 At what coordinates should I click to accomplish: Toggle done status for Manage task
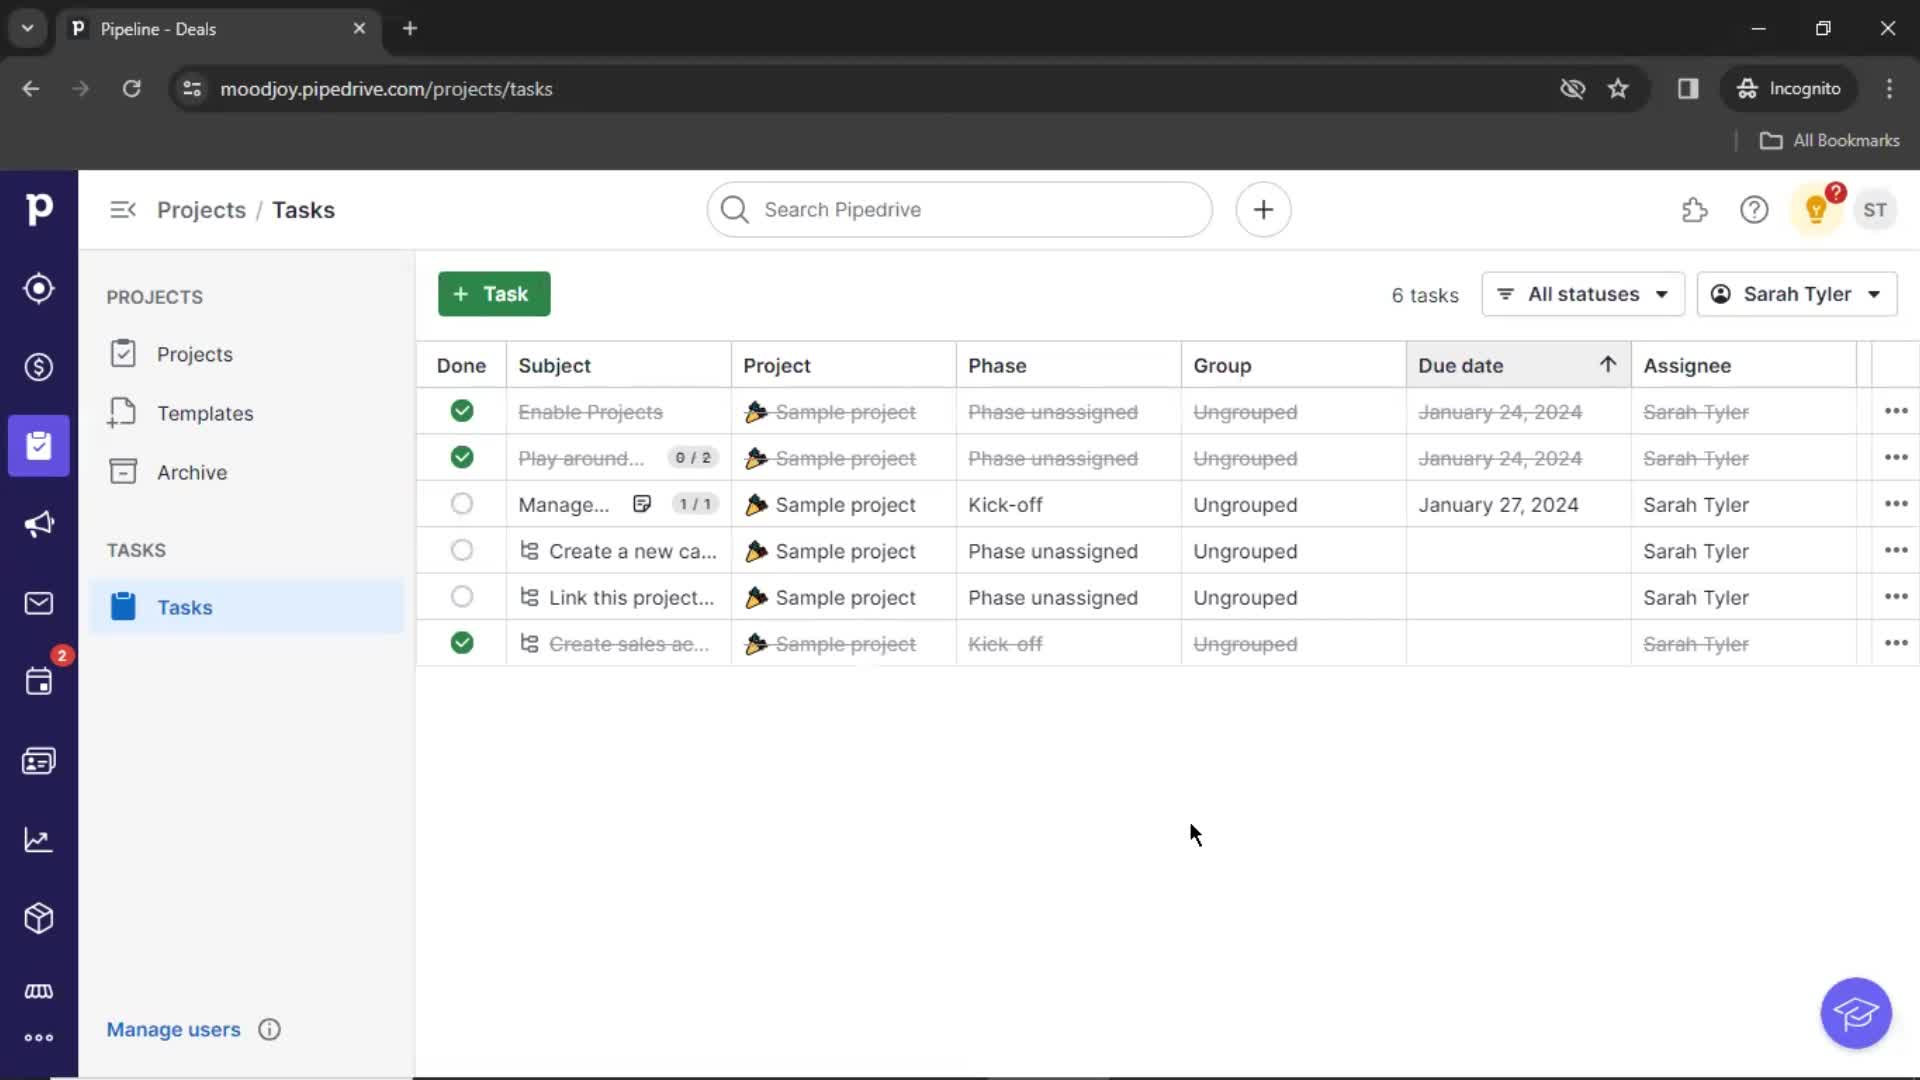(x=462, y=504)
